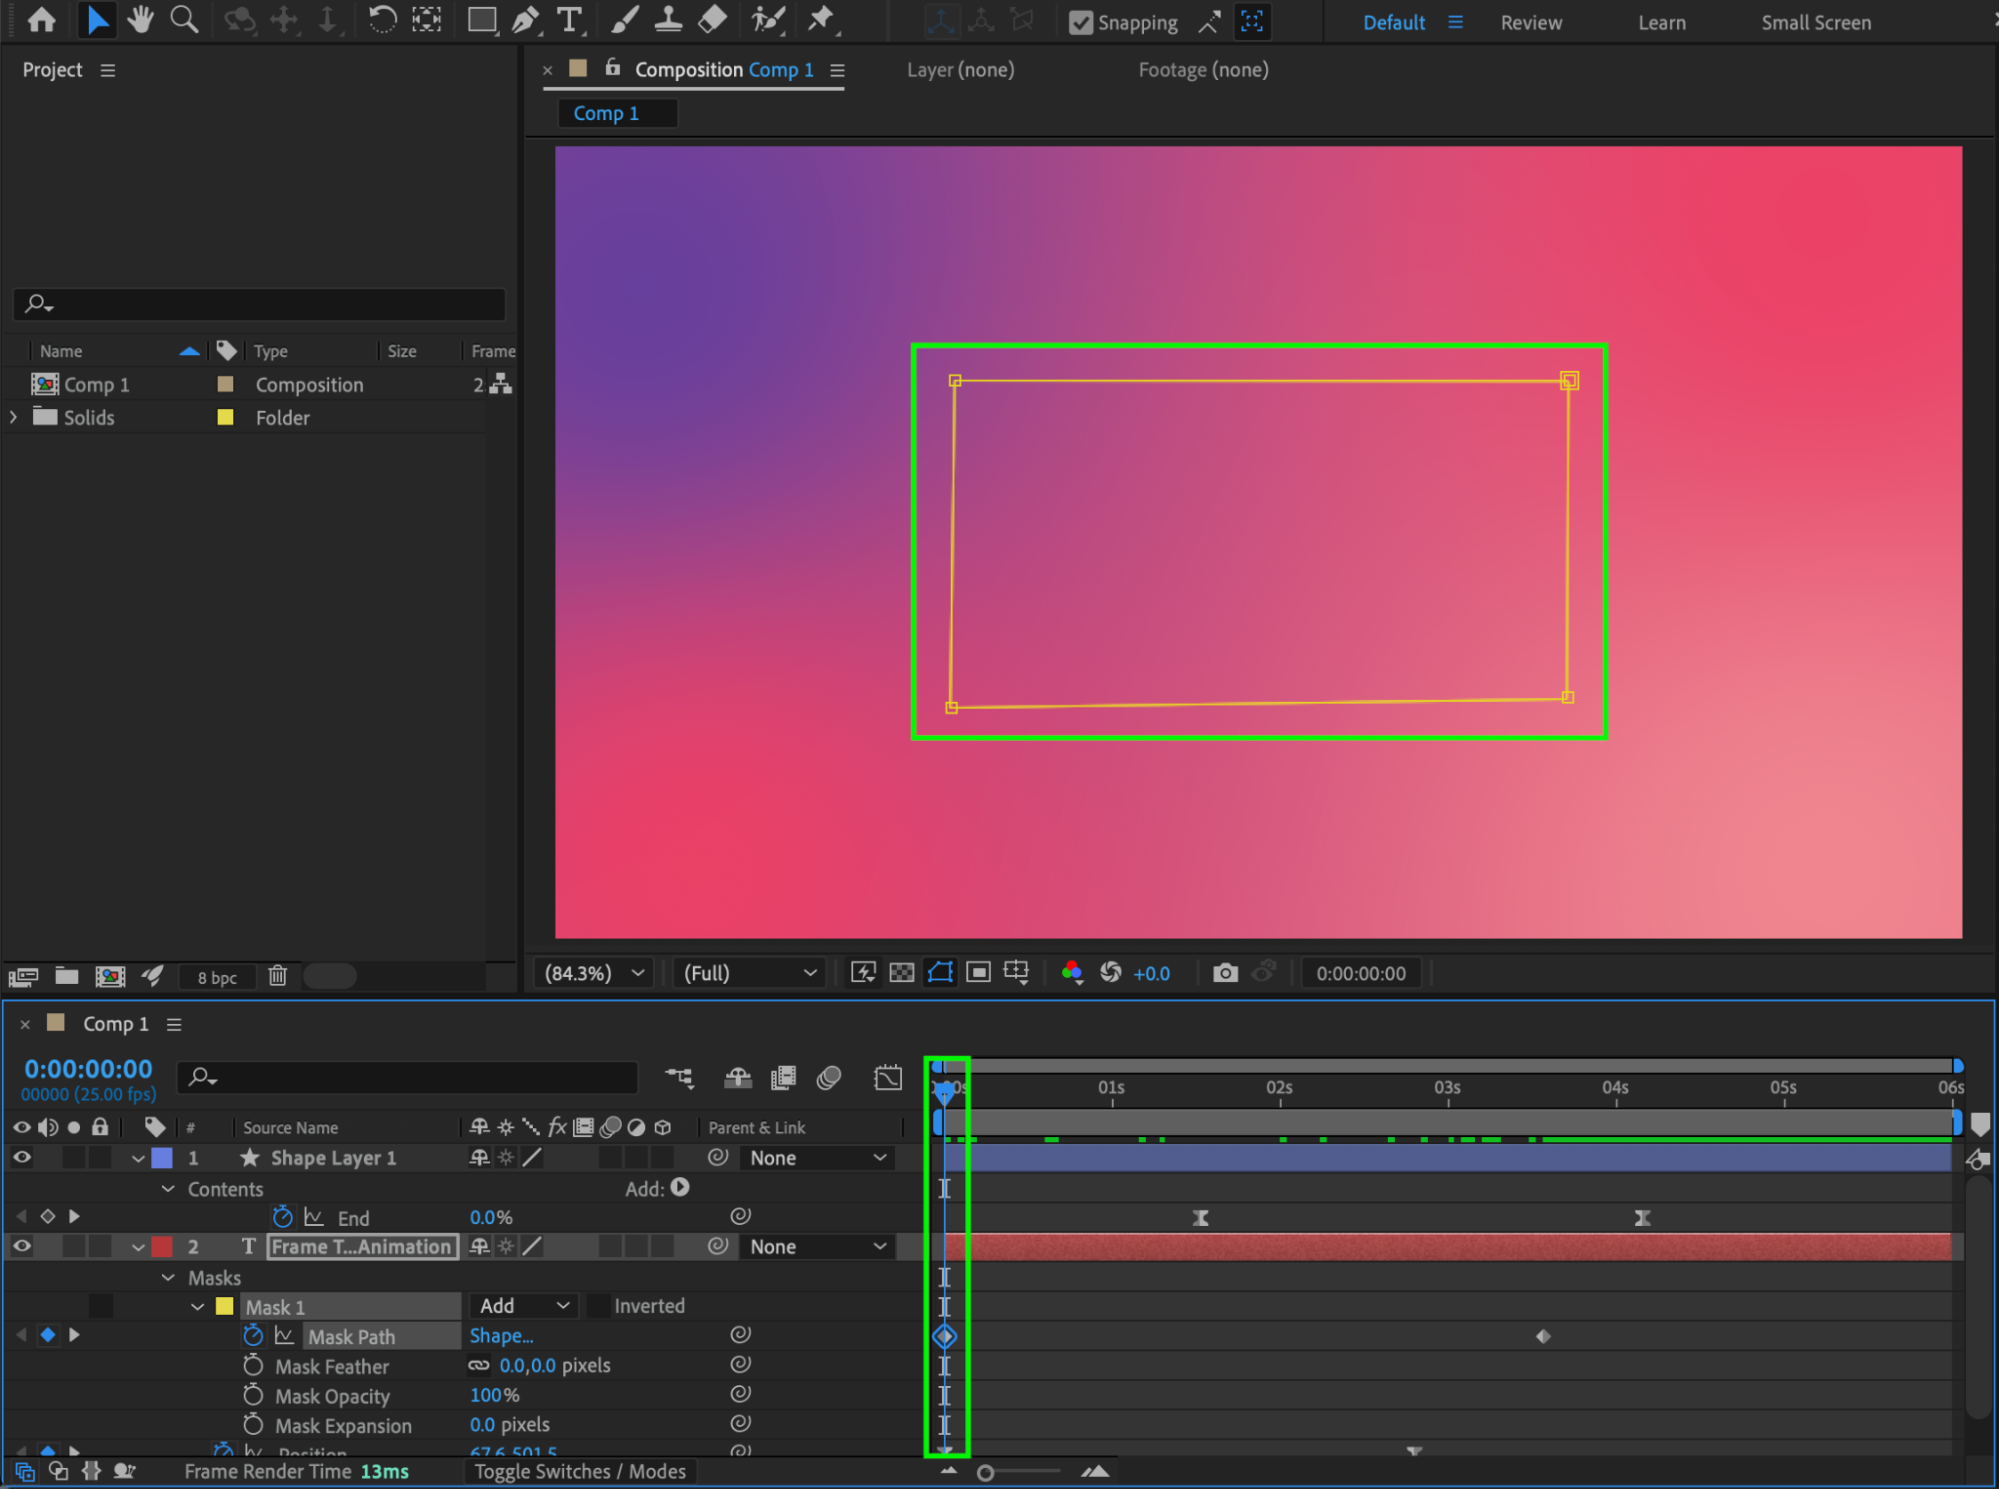The height and width of the screenshot is (1489, 1999).
Task: Switch to the Learn workspace tab
Action: coord(1661,22)
